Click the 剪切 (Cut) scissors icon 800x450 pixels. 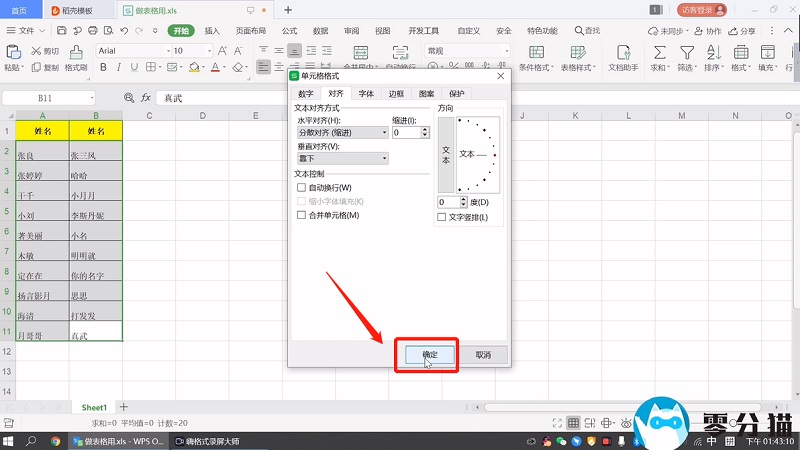[x=37, y=50]
